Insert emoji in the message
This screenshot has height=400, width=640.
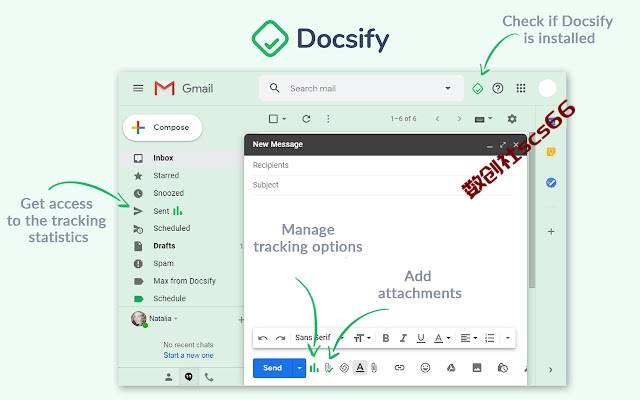(425, 368)
